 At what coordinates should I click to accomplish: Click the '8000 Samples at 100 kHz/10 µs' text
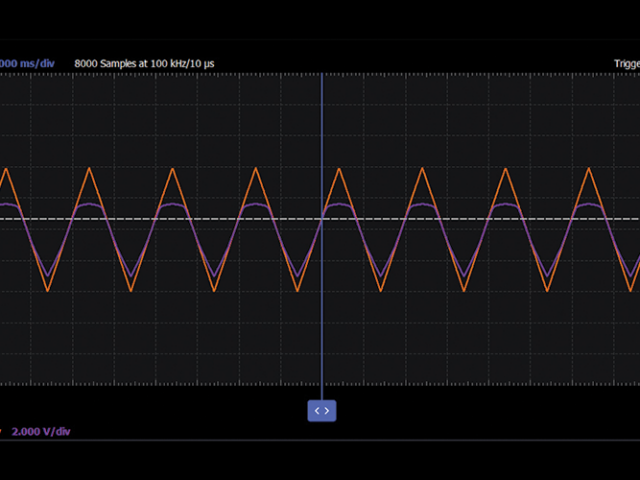(x=144, y=64)
